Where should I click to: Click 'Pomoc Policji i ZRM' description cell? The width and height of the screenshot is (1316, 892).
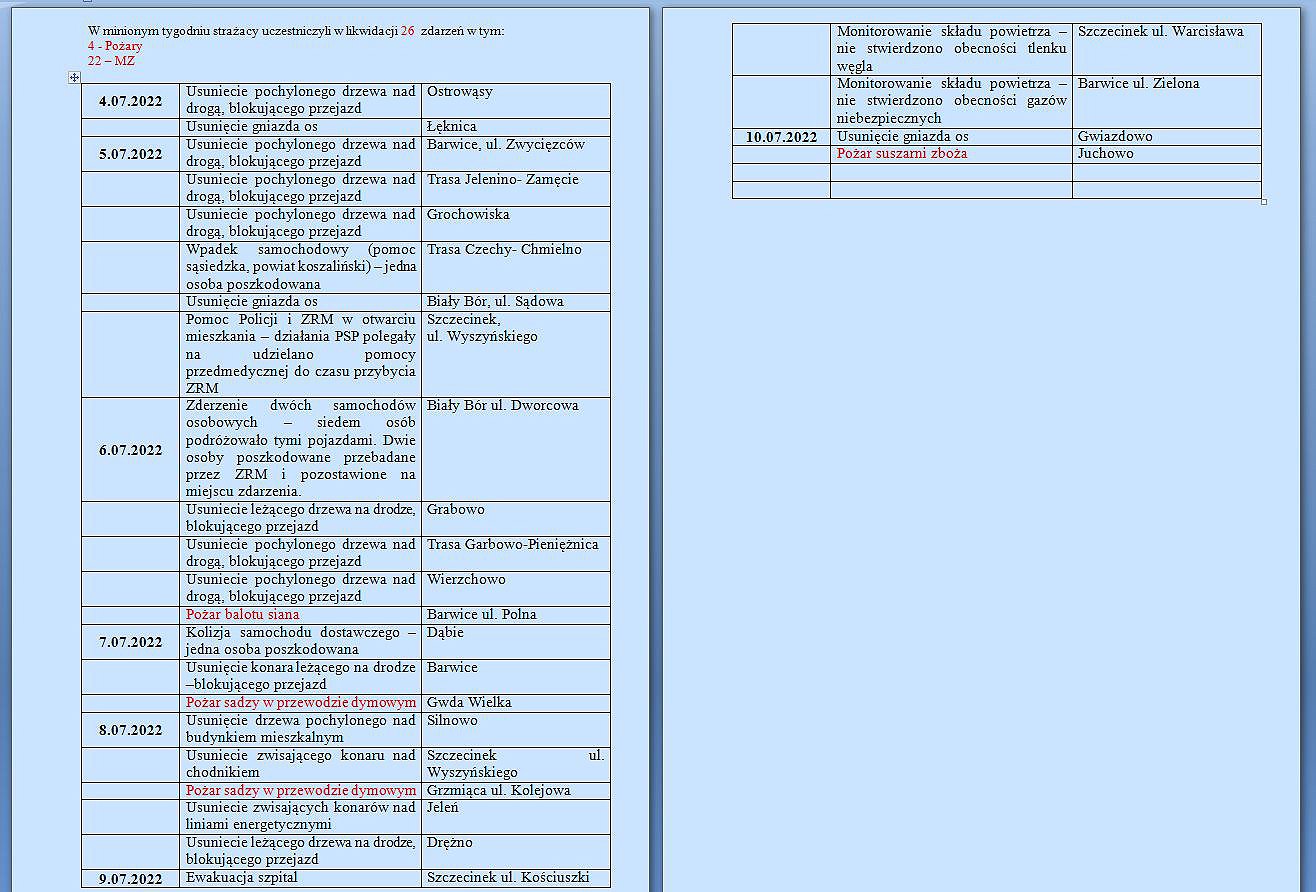(x=301, y=354)
